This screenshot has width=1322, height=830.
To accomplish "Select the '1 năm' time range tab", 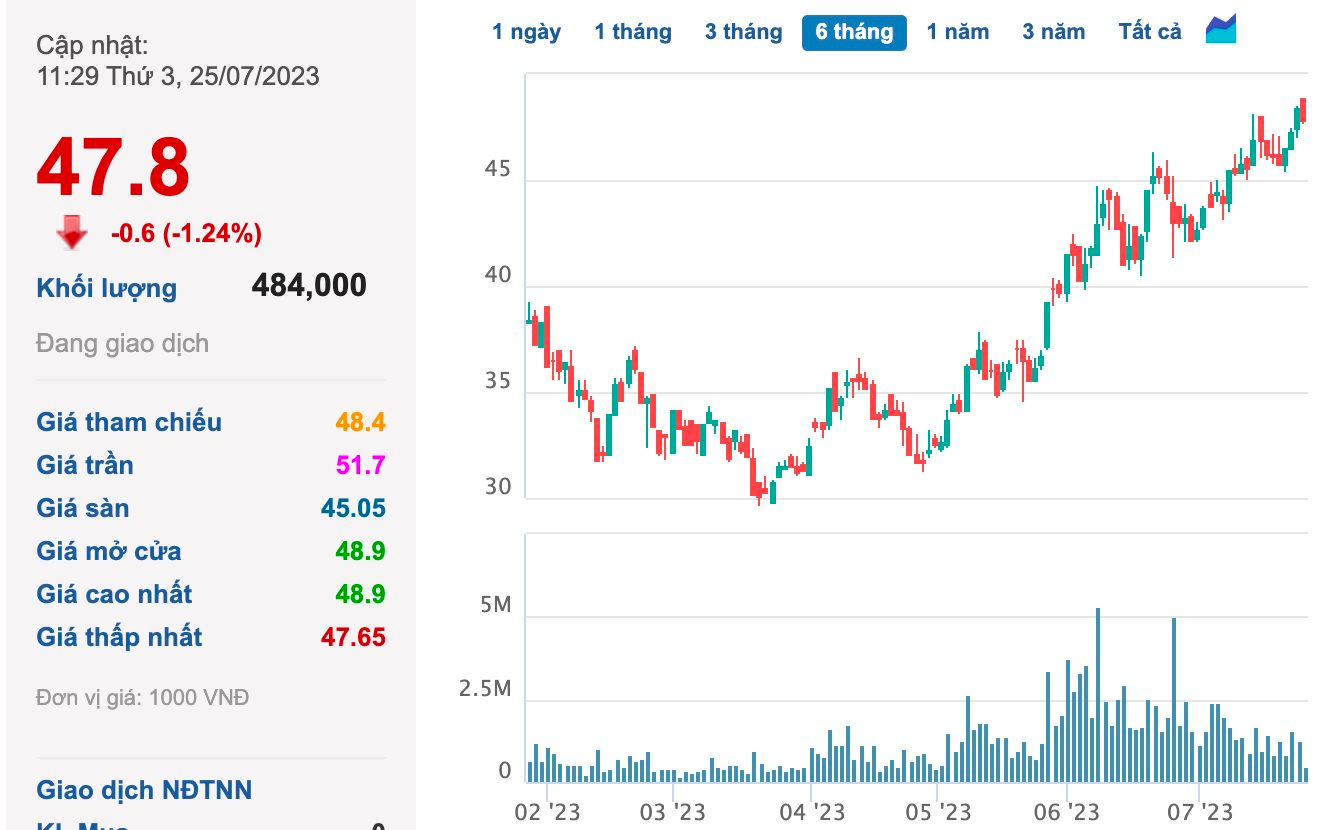I will point(958,32).
